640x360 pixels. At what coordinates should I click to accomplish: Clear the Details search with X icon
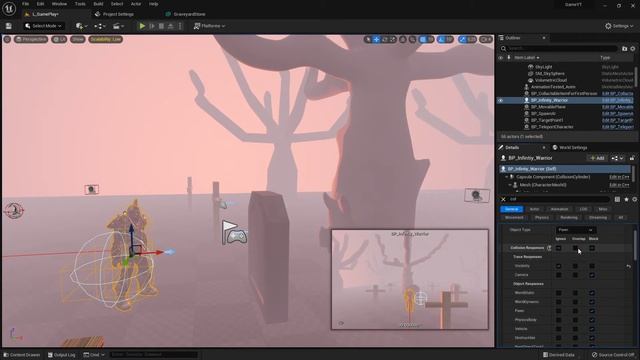click(503, 199)
